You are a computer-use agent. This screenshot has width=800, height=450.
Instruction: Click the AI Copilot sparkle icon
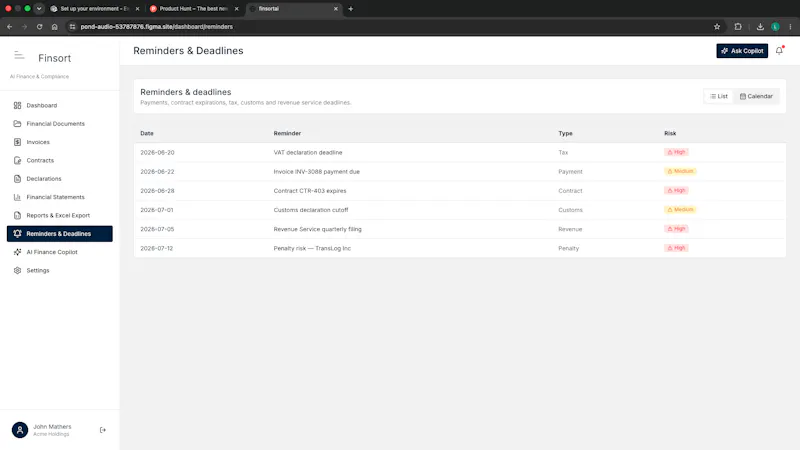17,252
